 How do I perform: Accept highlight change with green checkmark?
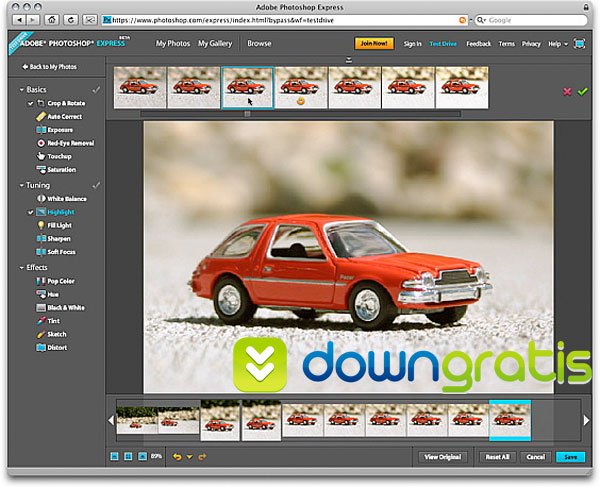(x=583, y=91)
